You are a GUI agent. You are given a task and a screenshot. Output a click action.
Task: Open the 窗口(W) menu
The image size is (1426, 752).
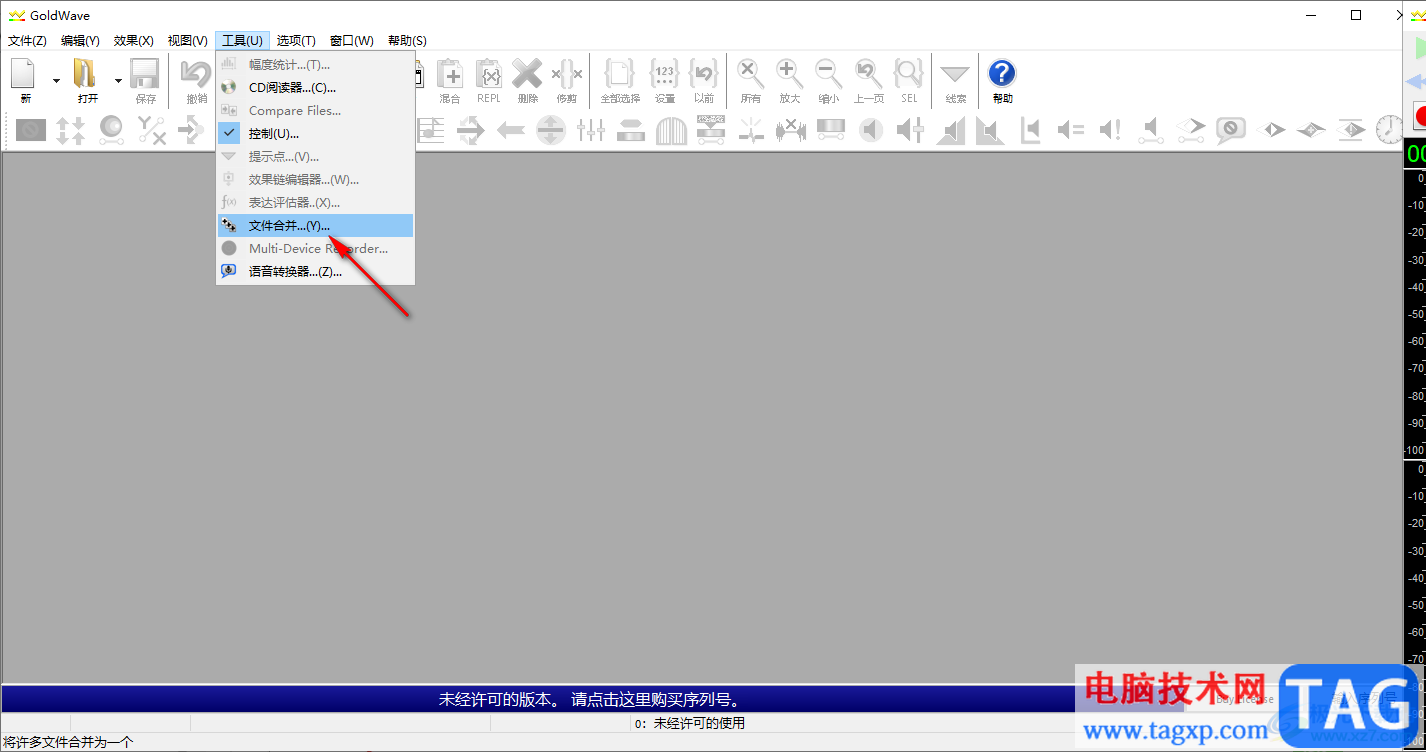(352, 41)
